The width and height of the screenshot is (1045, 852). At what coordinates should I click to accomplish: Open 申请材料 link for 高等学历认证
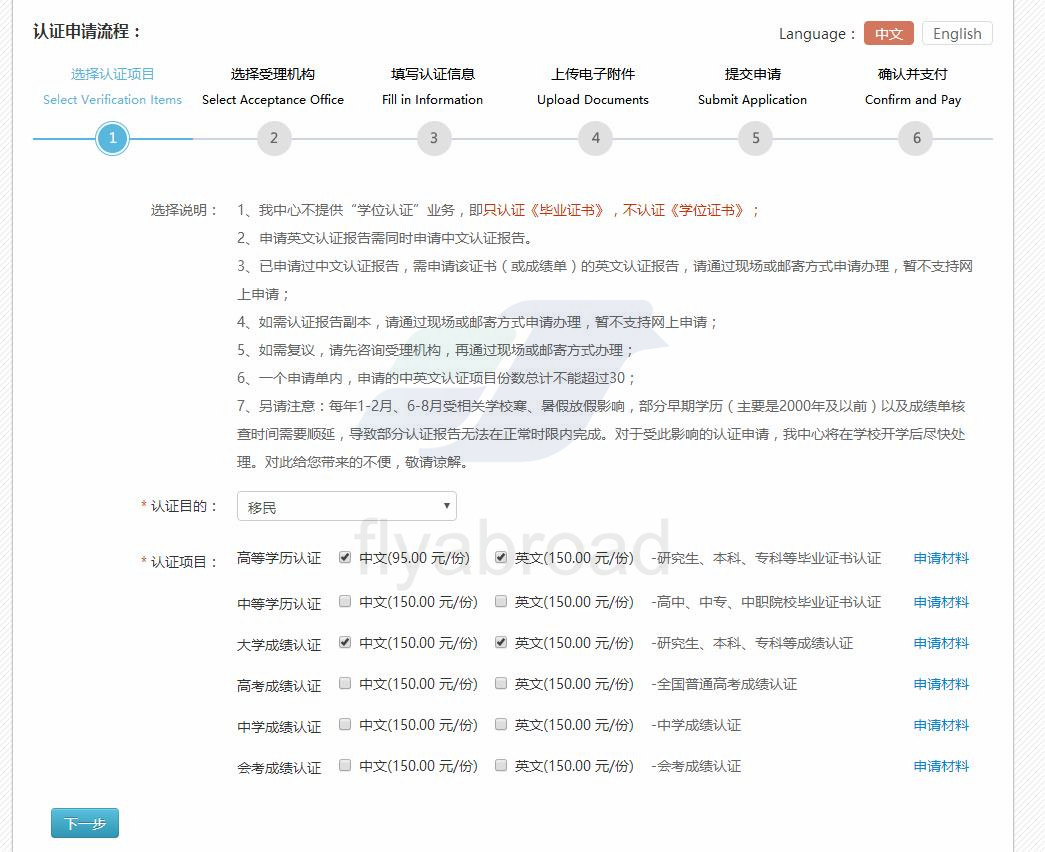(941, 559)
